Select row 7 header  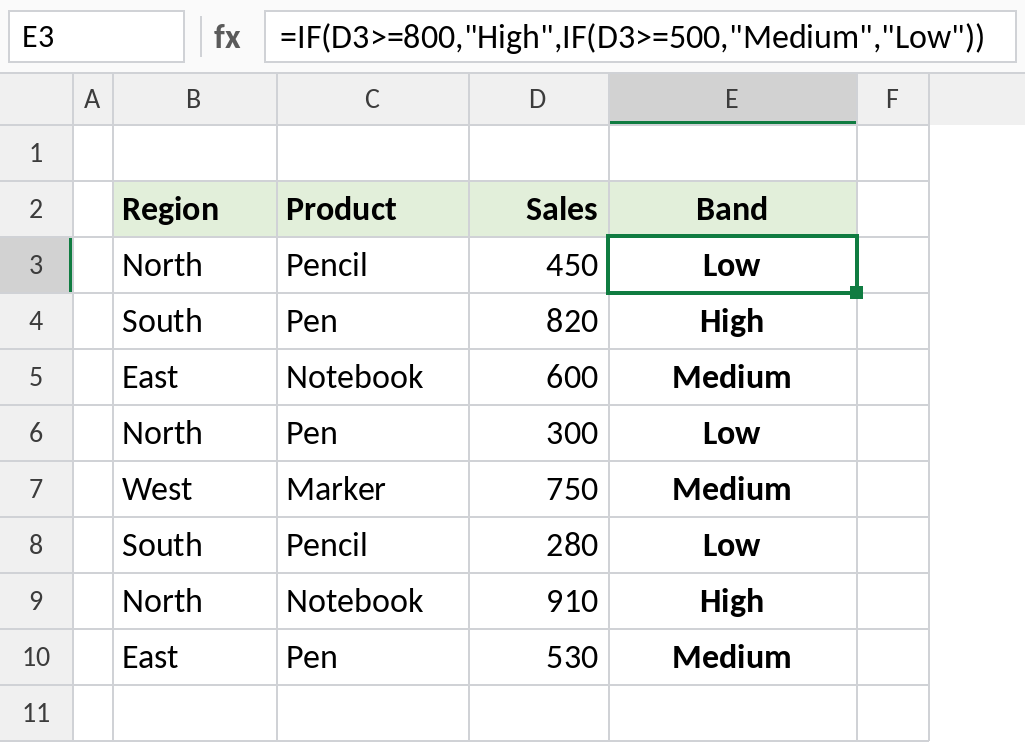click(36, 489)
